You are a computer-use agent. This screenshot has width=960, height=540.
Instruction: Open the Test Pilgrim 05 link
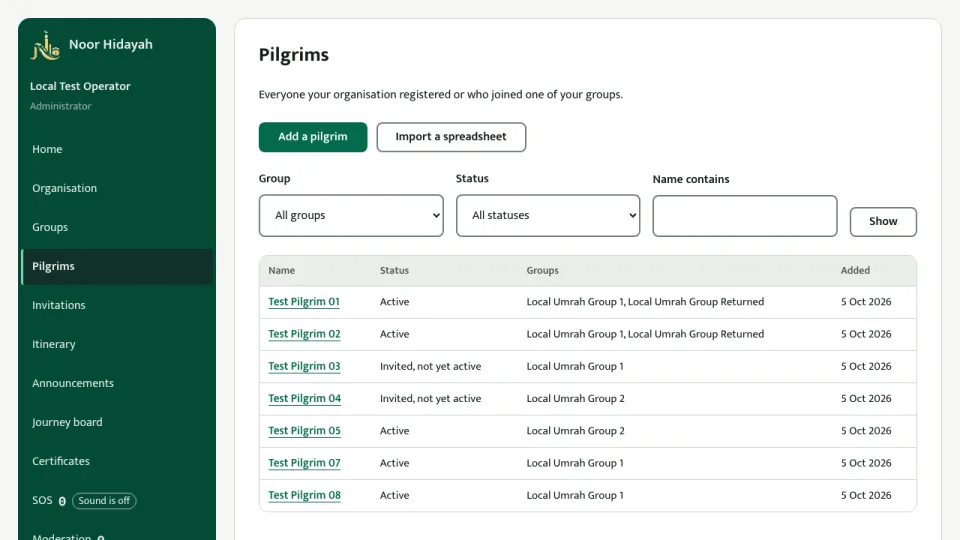tap(304, 431)
